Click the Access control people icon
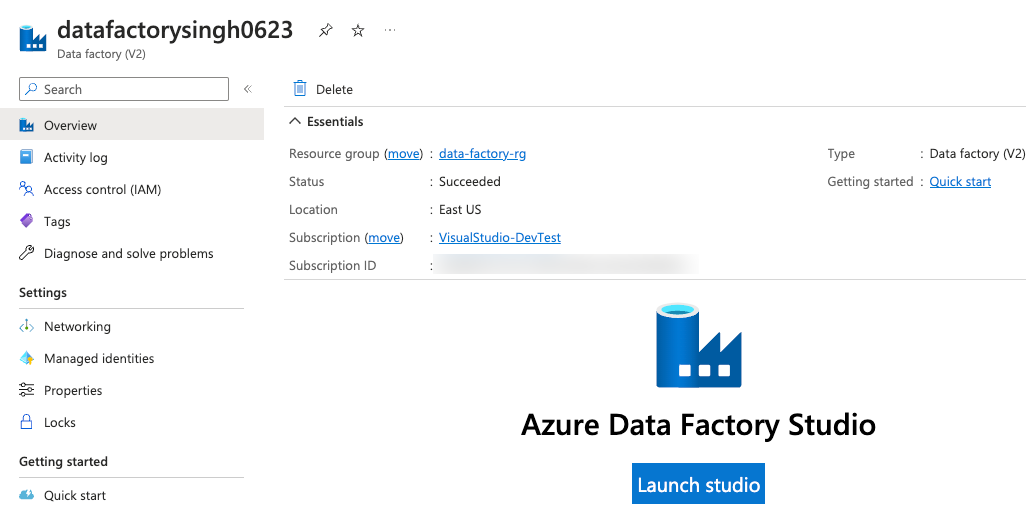The width and height of the screenshot is (1026, 514). pyautogui.click(x=26, y=189)
